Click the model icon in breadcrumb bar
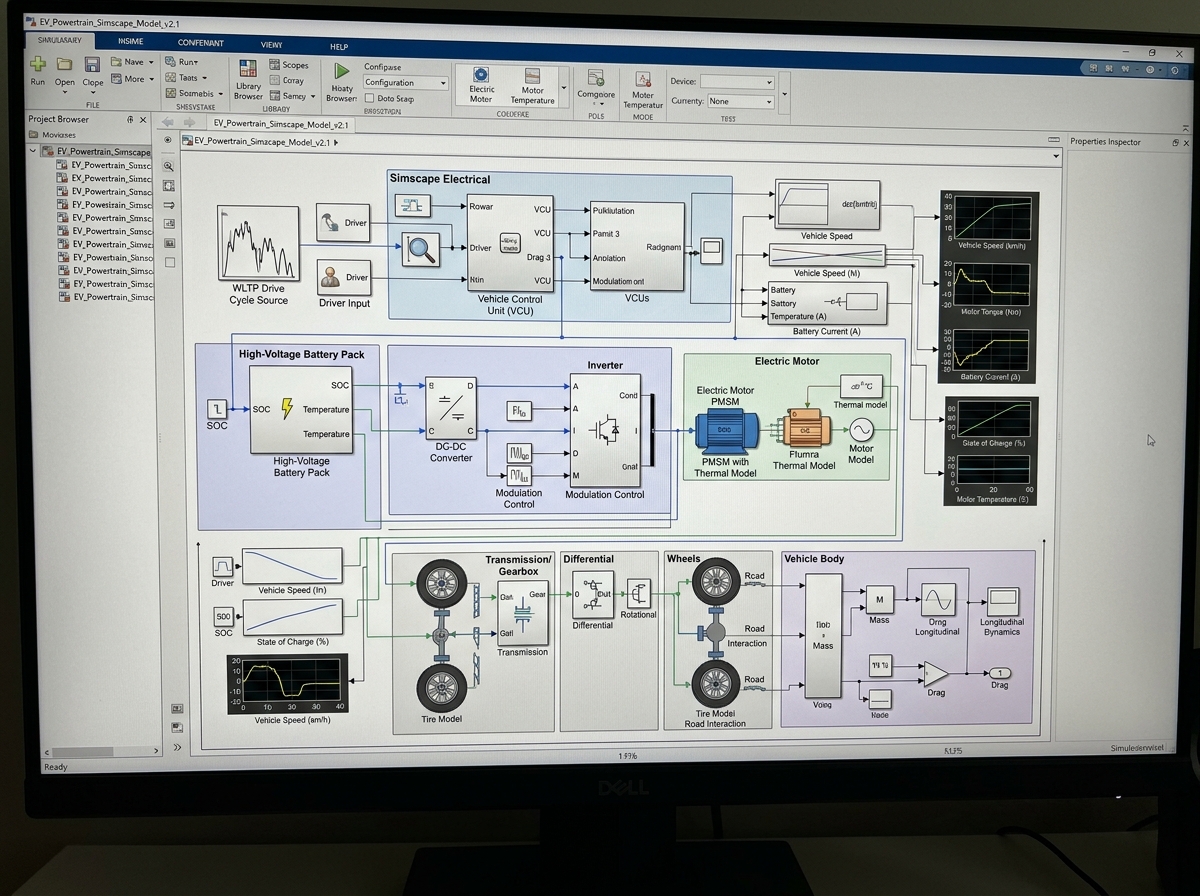 point(186,142)
